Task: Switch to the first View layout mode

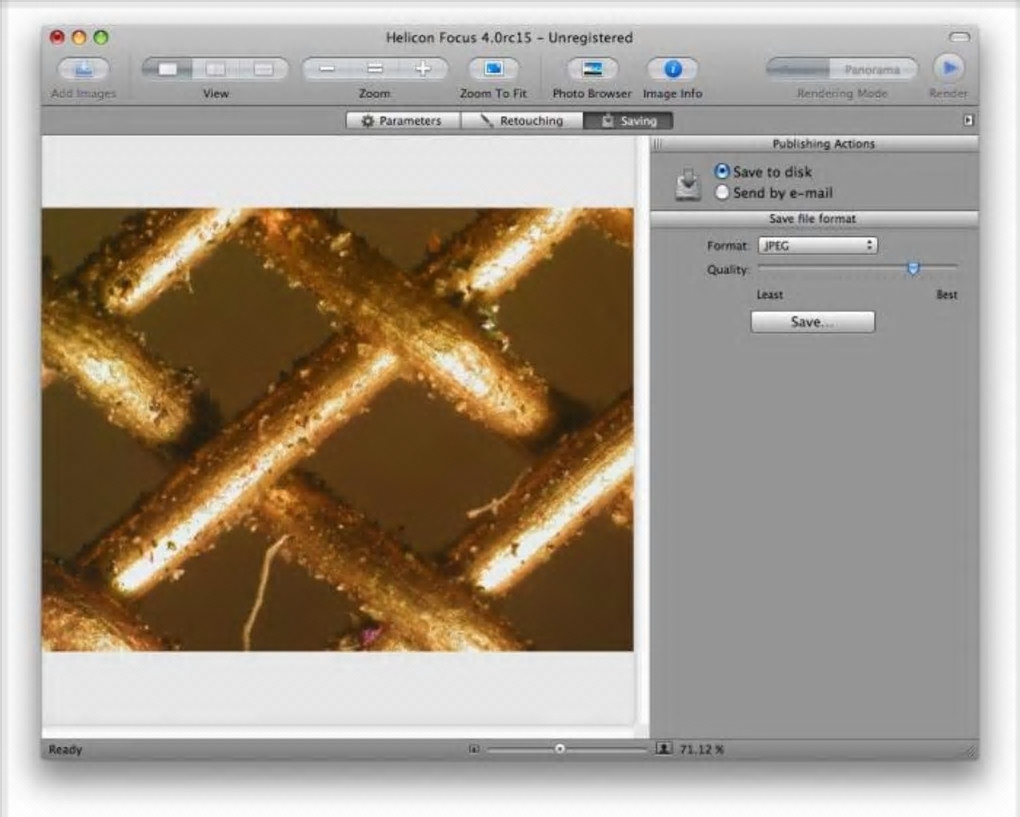Action: coord(168,70)
